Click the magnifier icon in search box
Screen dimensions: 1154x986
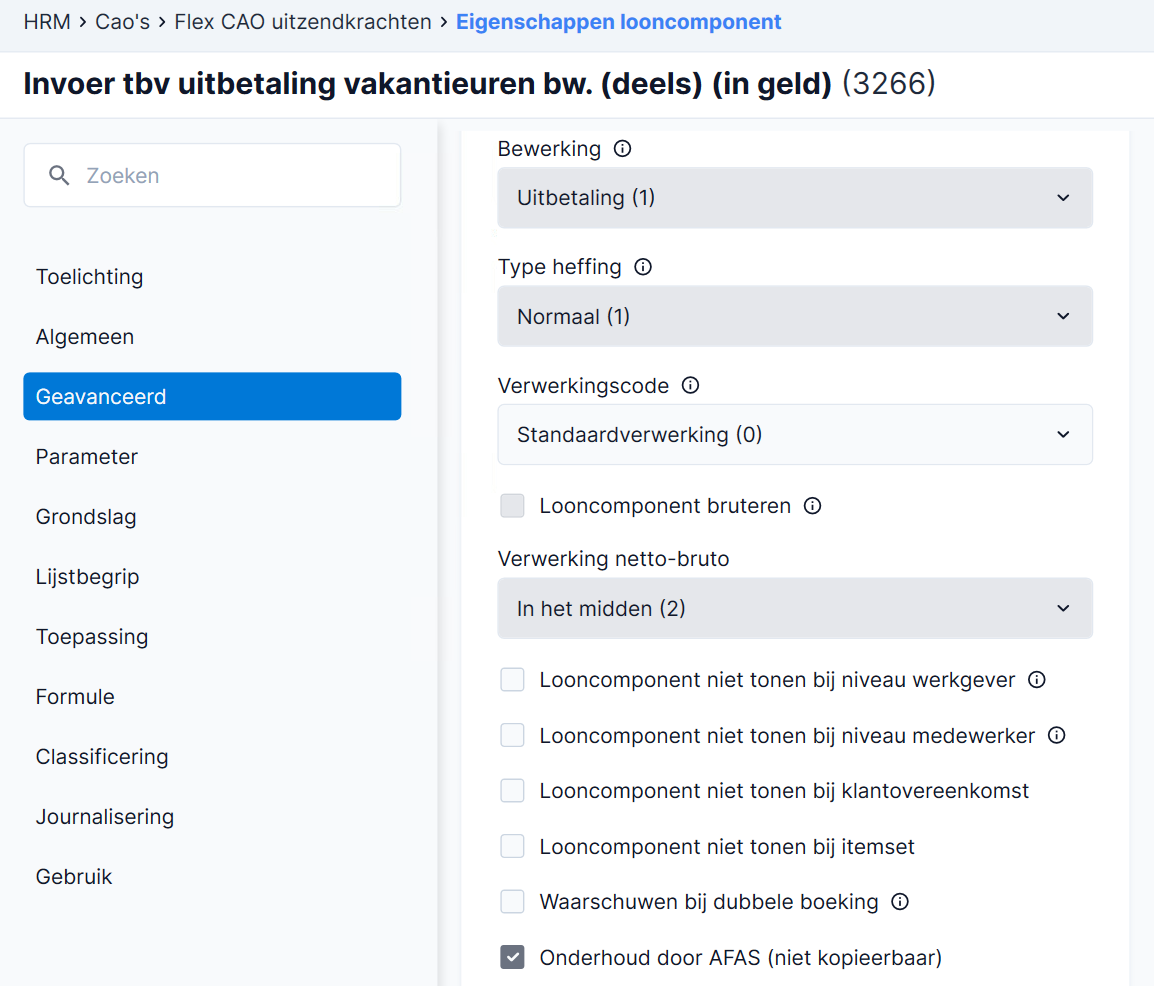(x=59, y=175)
